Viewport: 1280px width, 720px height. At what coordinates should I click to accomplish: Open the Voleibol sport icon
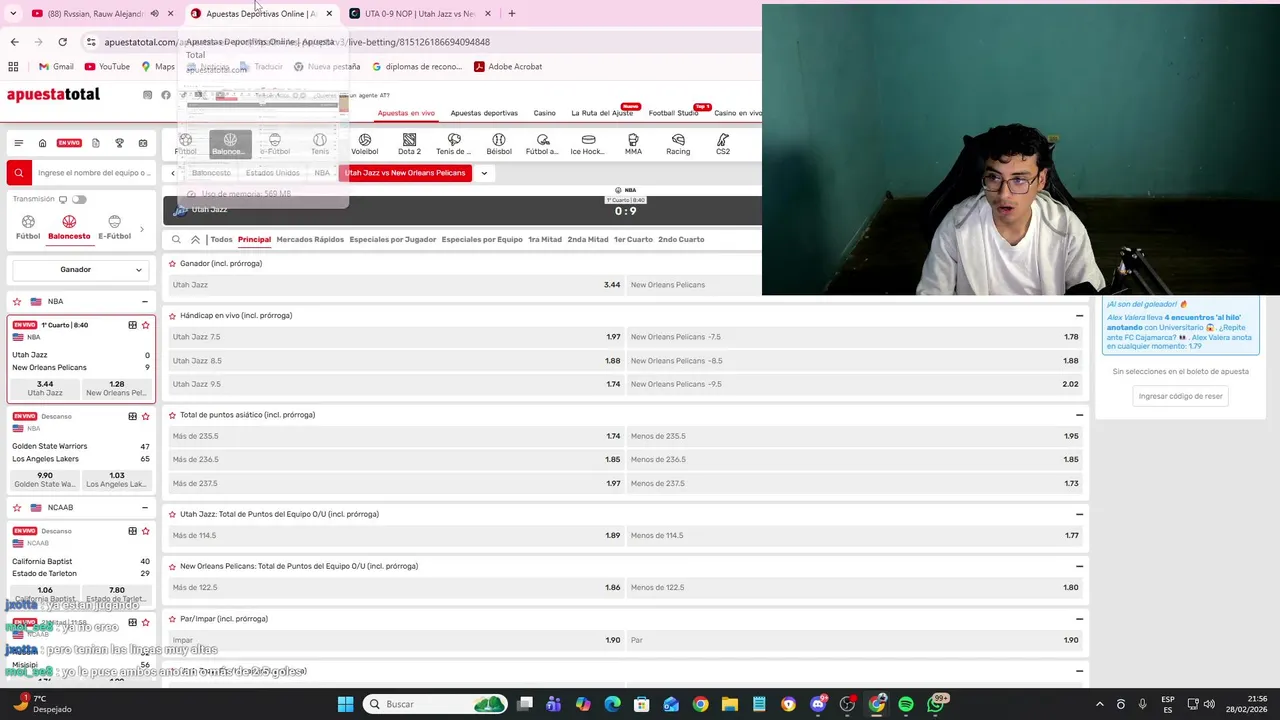(364, 144)
